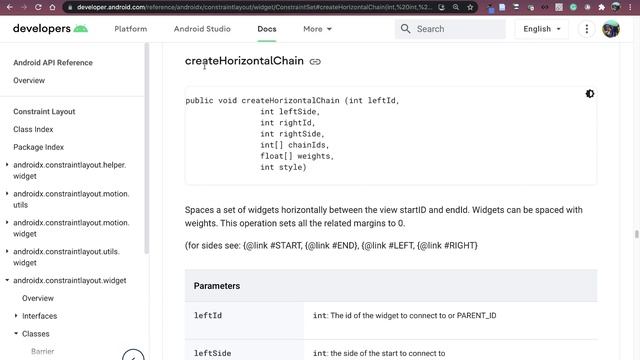
Task: Click the lock icon in the address bar
Action: tap(70, 7)
